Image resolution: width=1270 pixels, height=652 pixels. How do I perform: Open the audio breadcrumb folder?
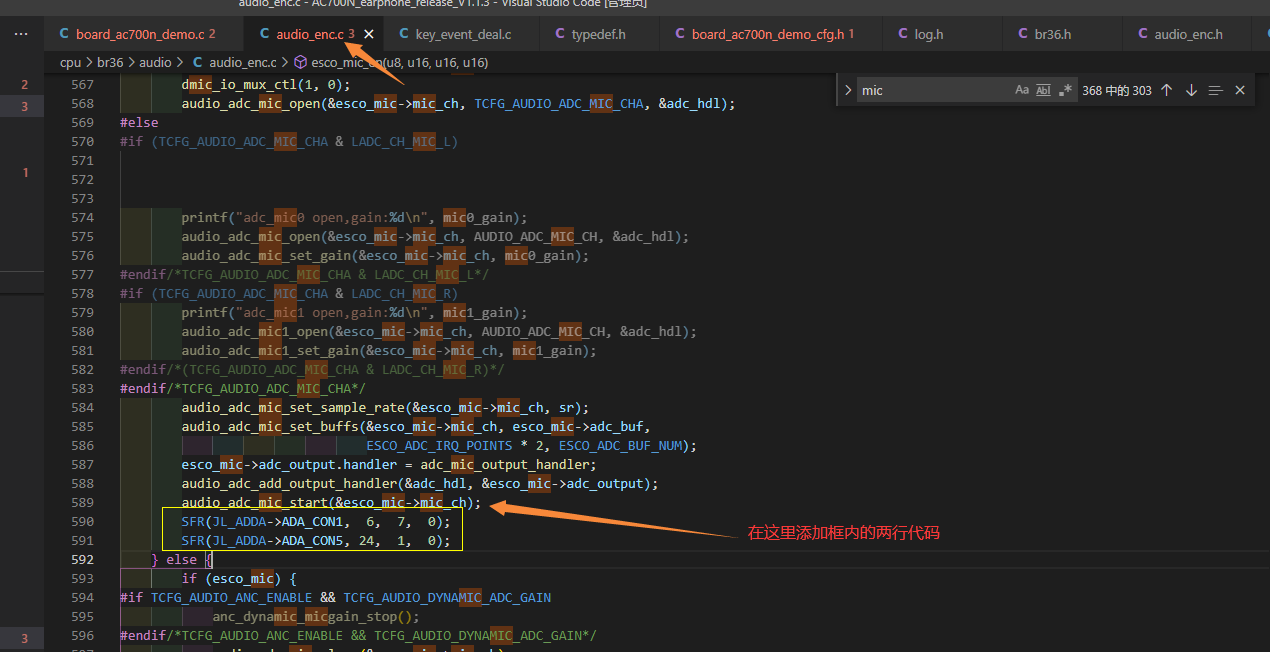point(155,62)
